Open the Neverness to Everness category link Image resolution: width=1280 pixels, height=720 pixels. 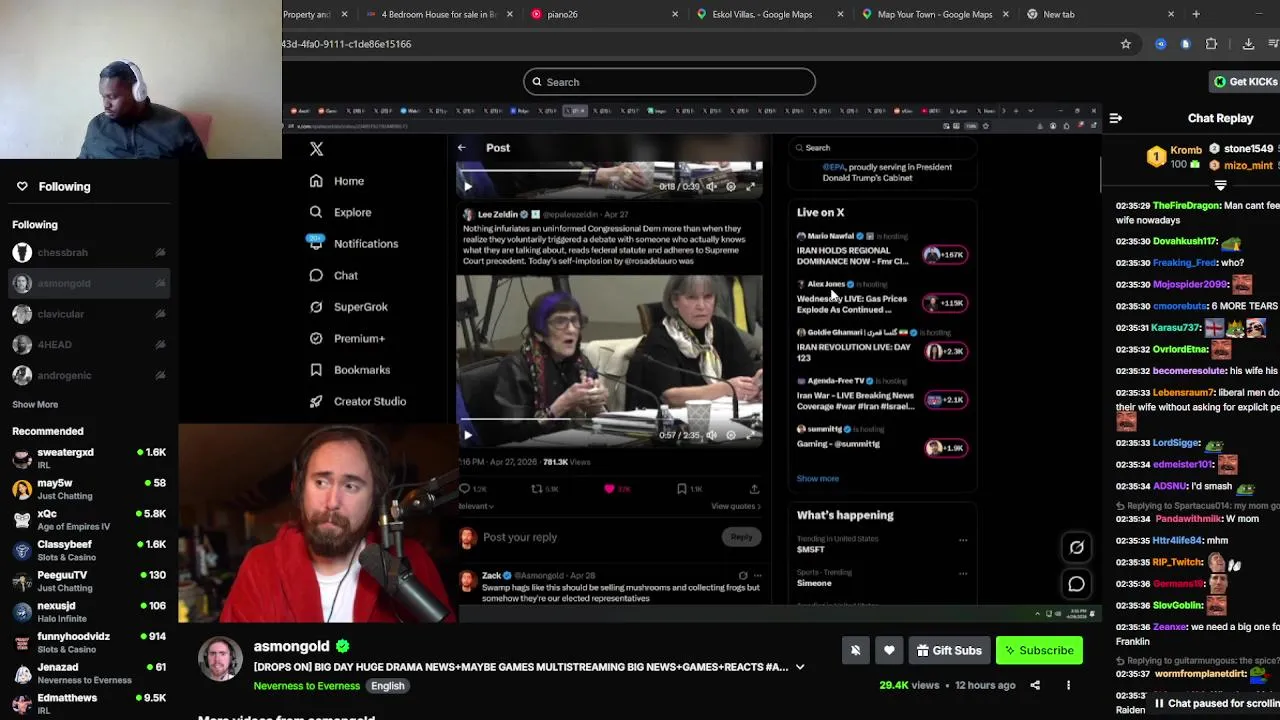coord(307,686)
